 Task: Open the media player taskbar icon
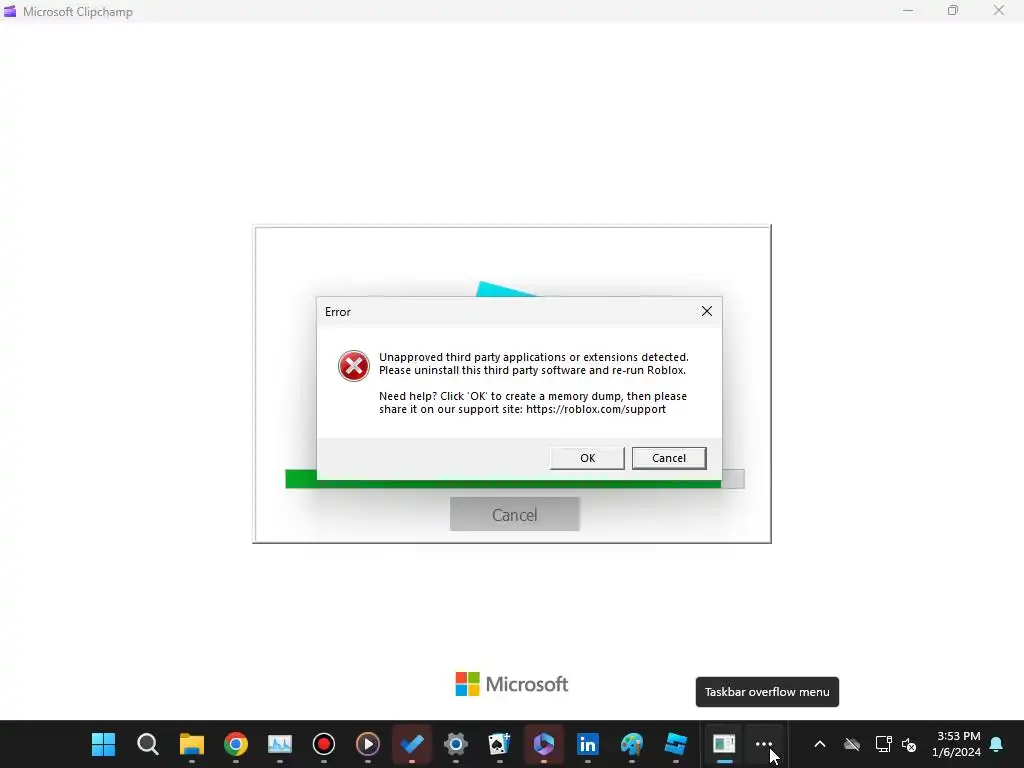click(368, 744)
